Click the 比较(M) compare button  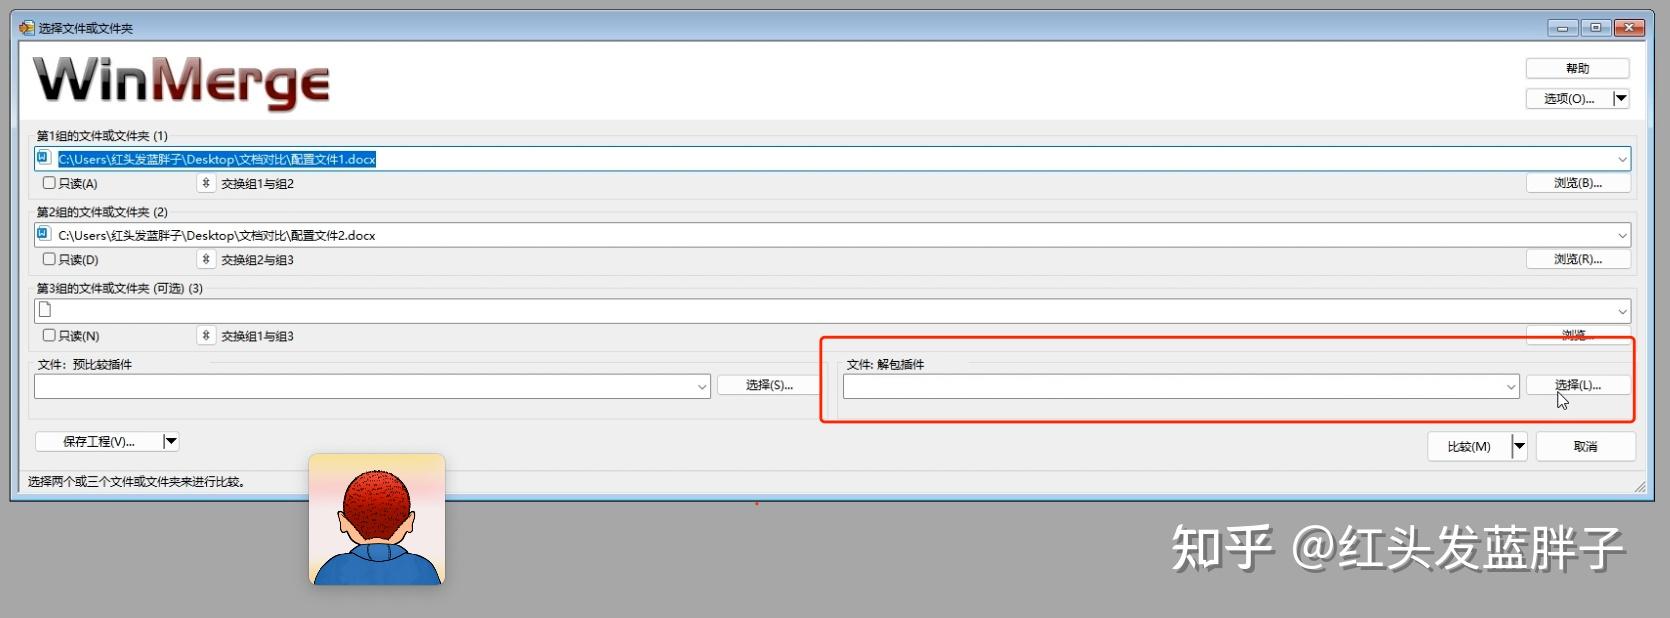pos(1469,446)
